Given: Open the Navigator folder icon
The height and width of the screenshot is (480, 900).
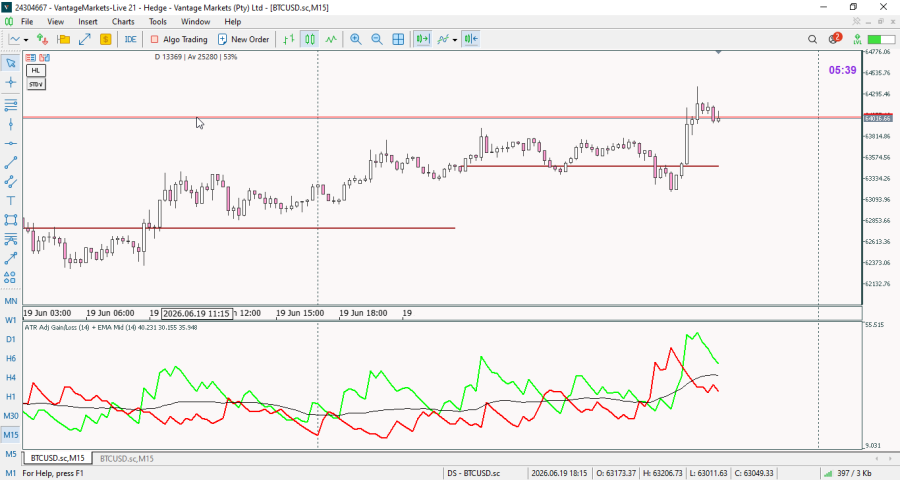Looking at the screenshot, I should 63,39.
